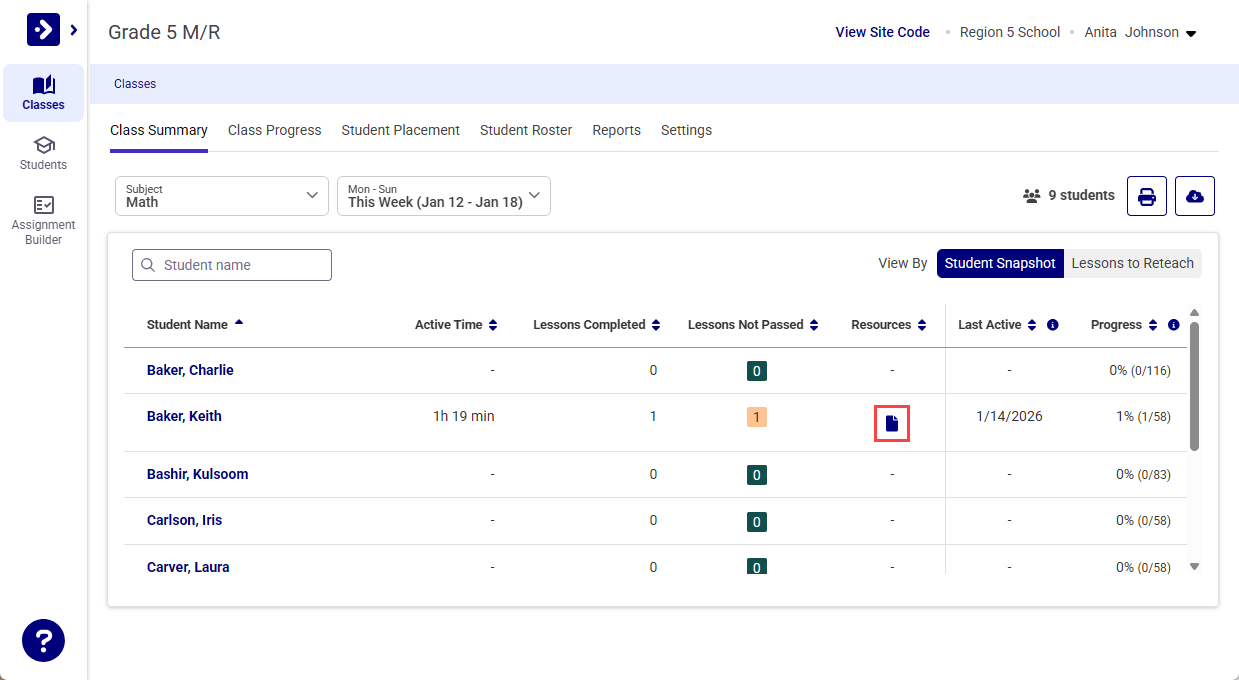Open the Bashir, Kulsoom student link
The image size is (1239, 680).
coord(197,474)
